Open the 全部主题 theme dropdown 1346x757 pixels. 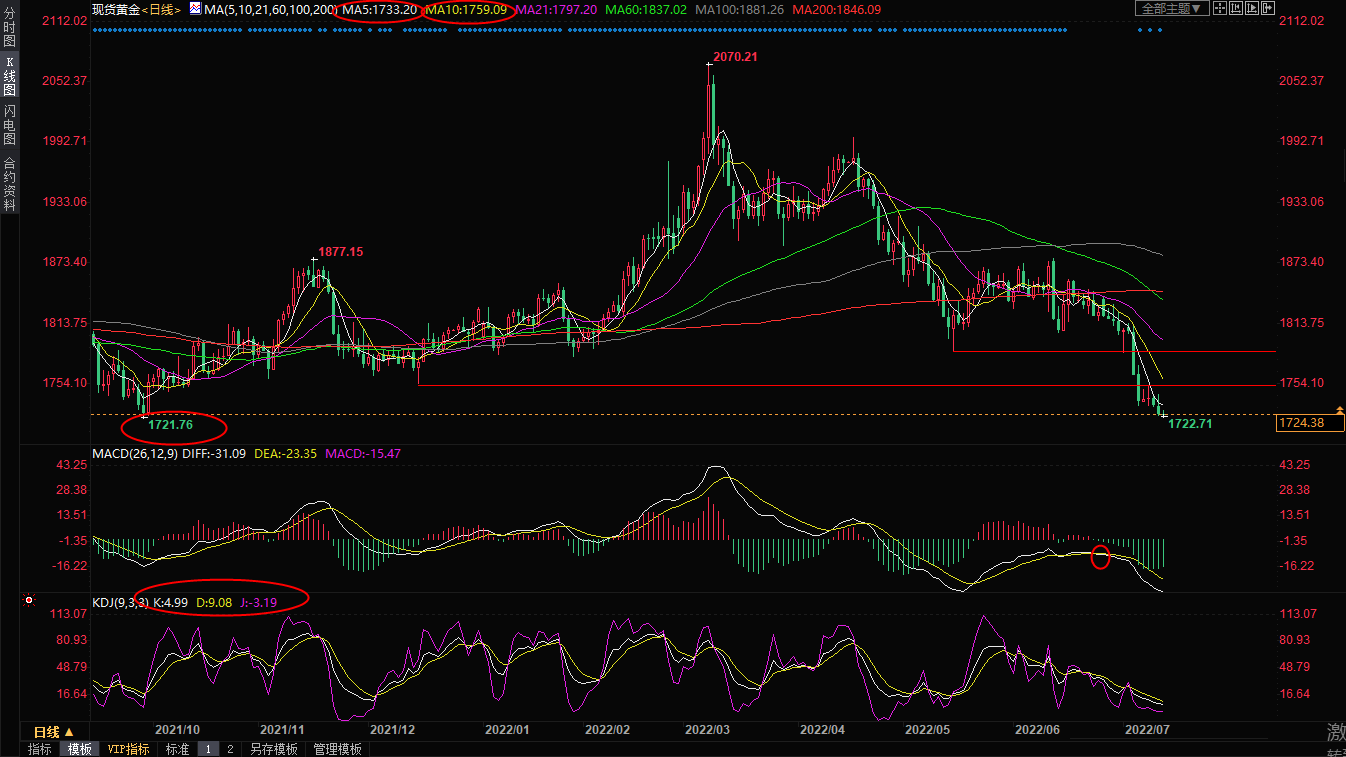1172,9
